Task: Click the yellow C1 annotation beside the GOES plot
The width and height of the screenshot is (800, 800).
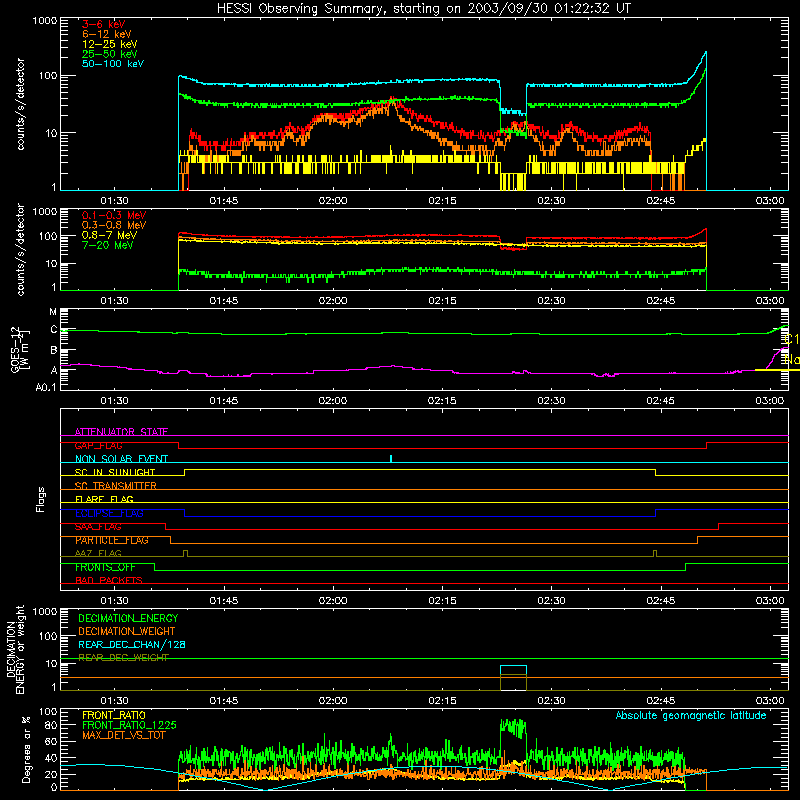Action: click(x=791, y=339)
